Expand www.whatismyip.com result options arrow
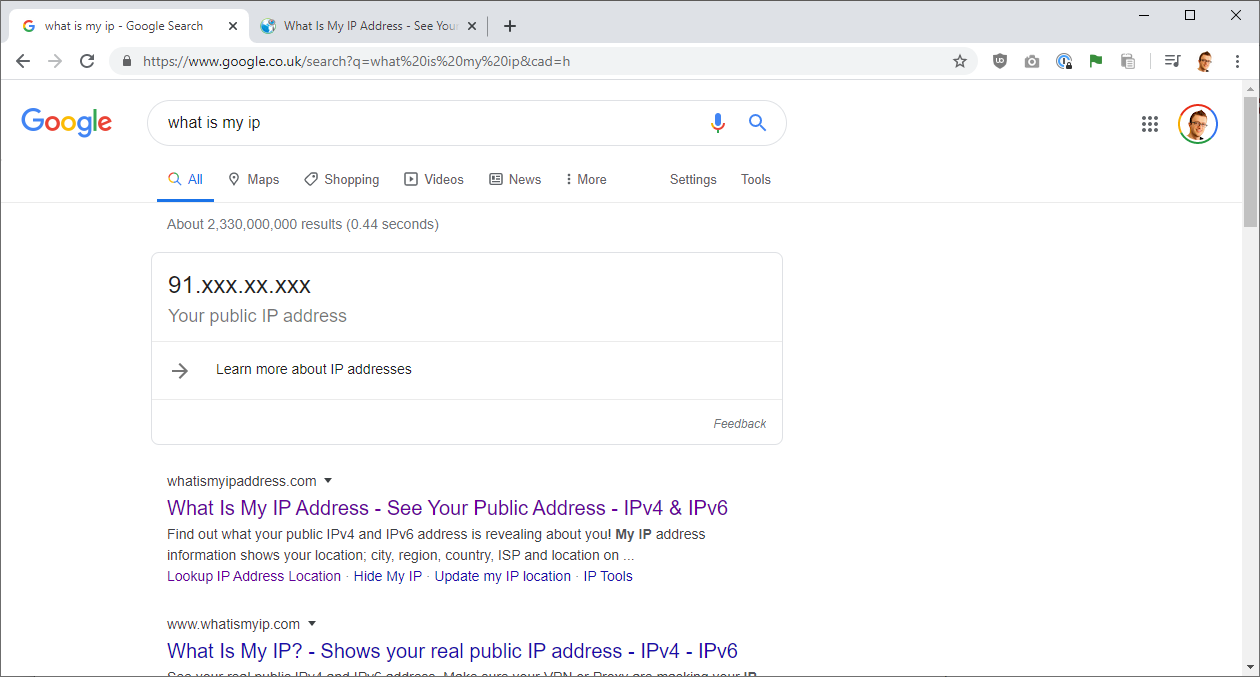The width and height of the screenshot is (1260, 677). point(311,624)
